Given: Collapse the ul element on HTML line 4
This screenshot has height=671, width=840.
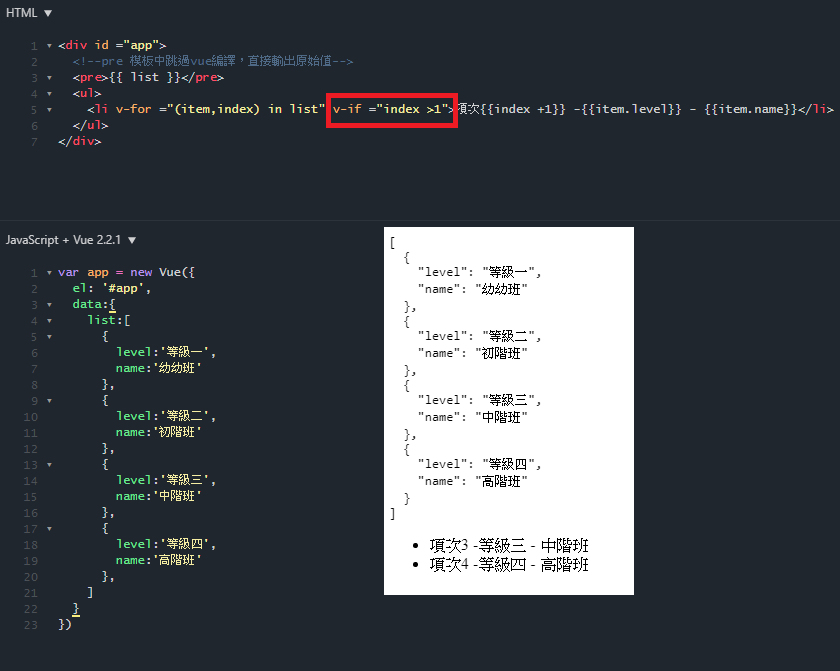Looking at the screenshot, I should pos(49,93).
